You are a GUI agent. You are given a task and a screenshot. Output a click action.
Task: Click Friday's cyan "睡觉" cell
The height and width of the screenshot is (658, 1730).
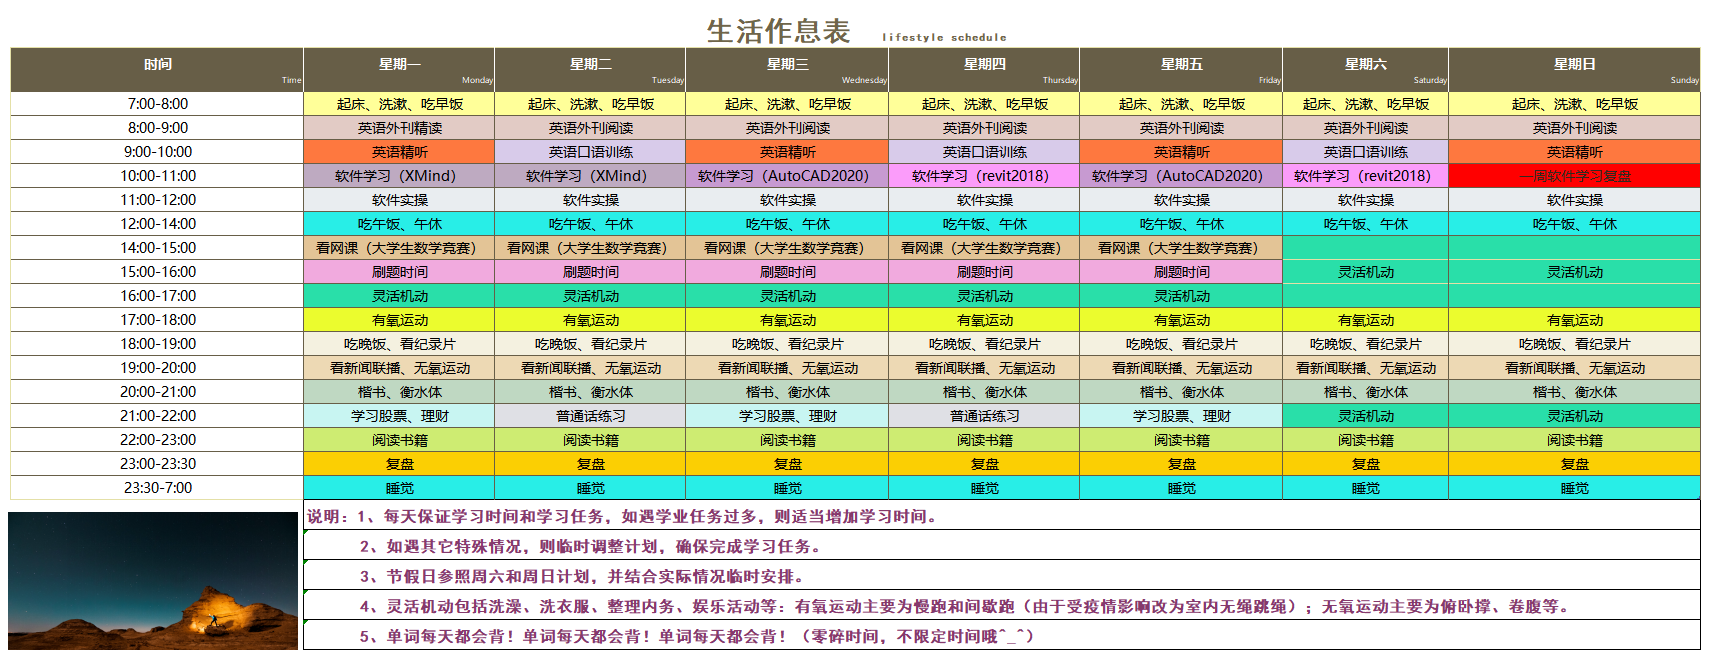pos(1181,488)
